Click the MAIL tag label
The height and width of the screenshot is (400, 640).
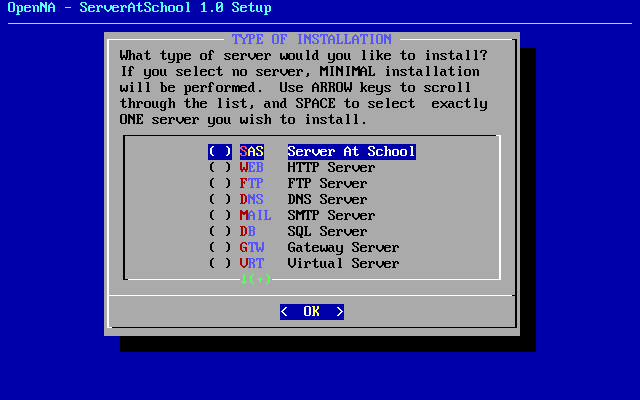[256, 216]
